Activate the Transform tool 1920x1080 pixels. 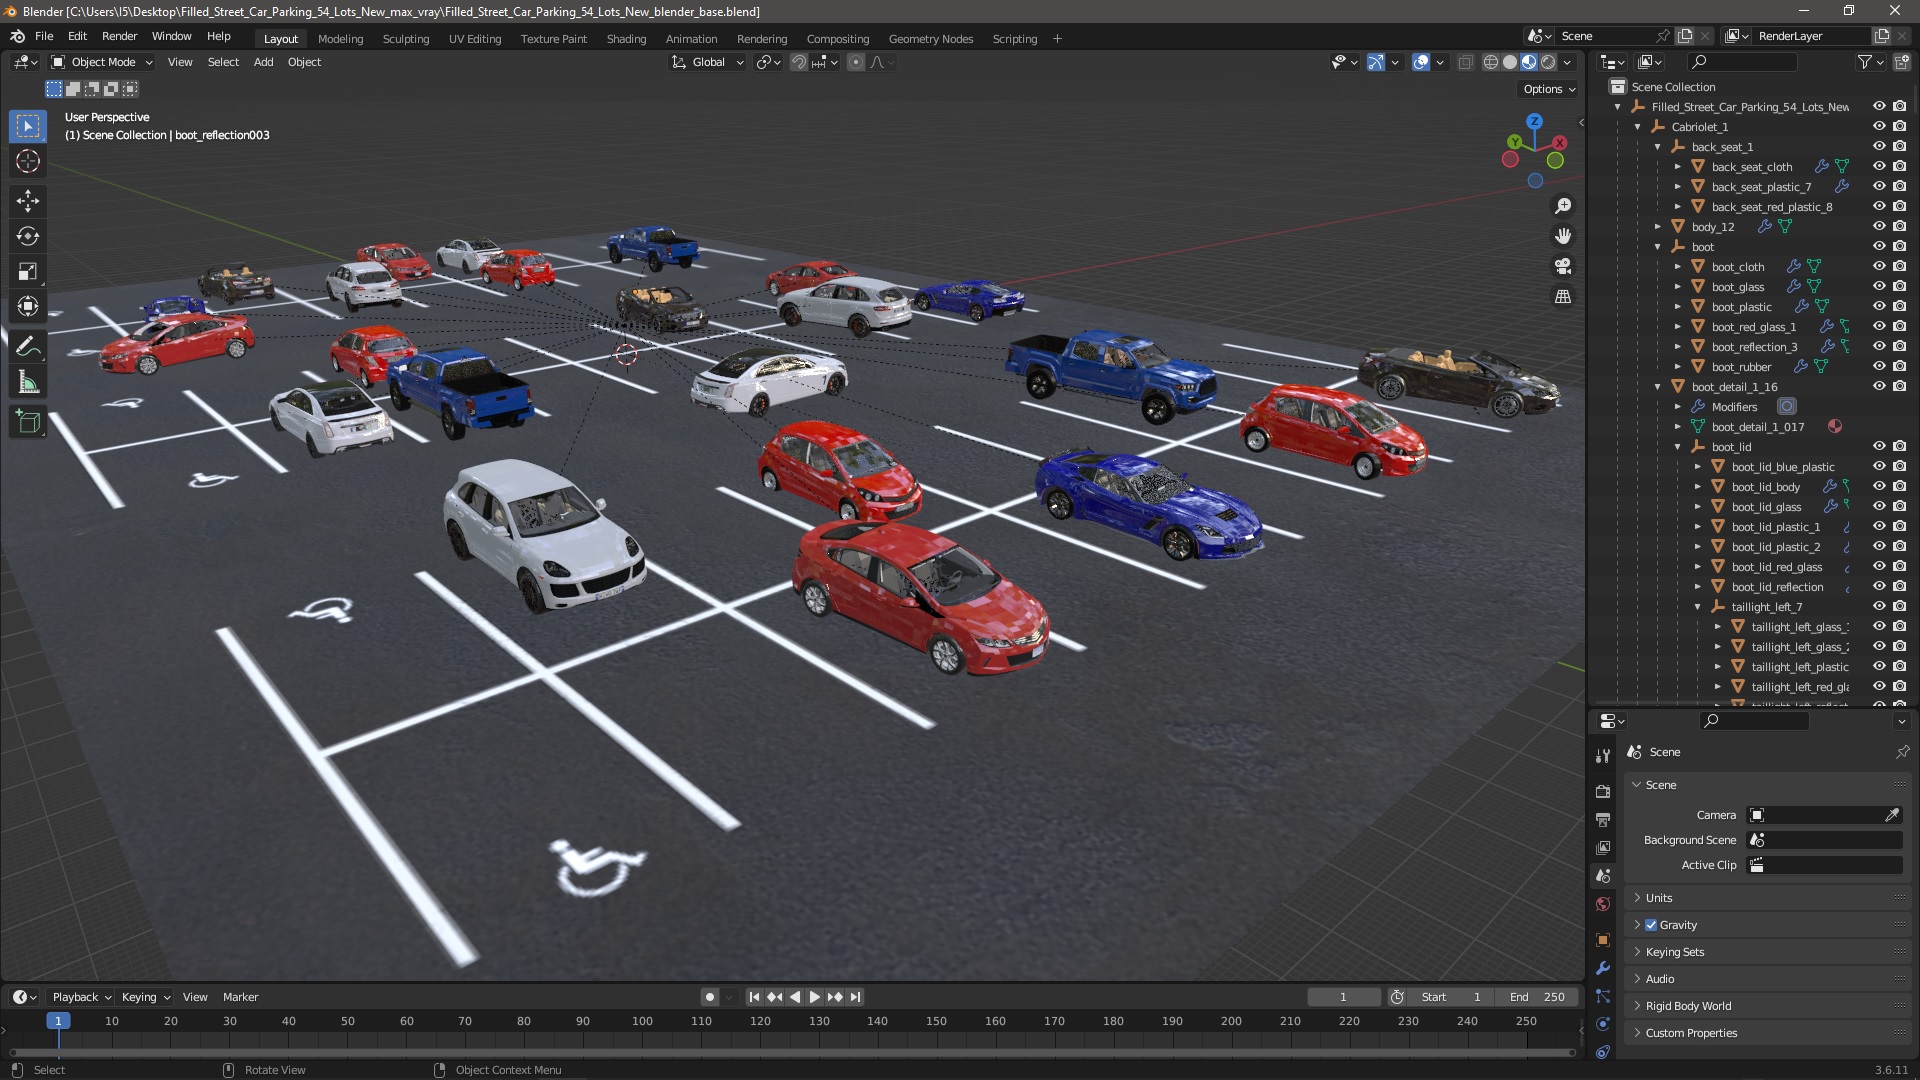point(28,306)
